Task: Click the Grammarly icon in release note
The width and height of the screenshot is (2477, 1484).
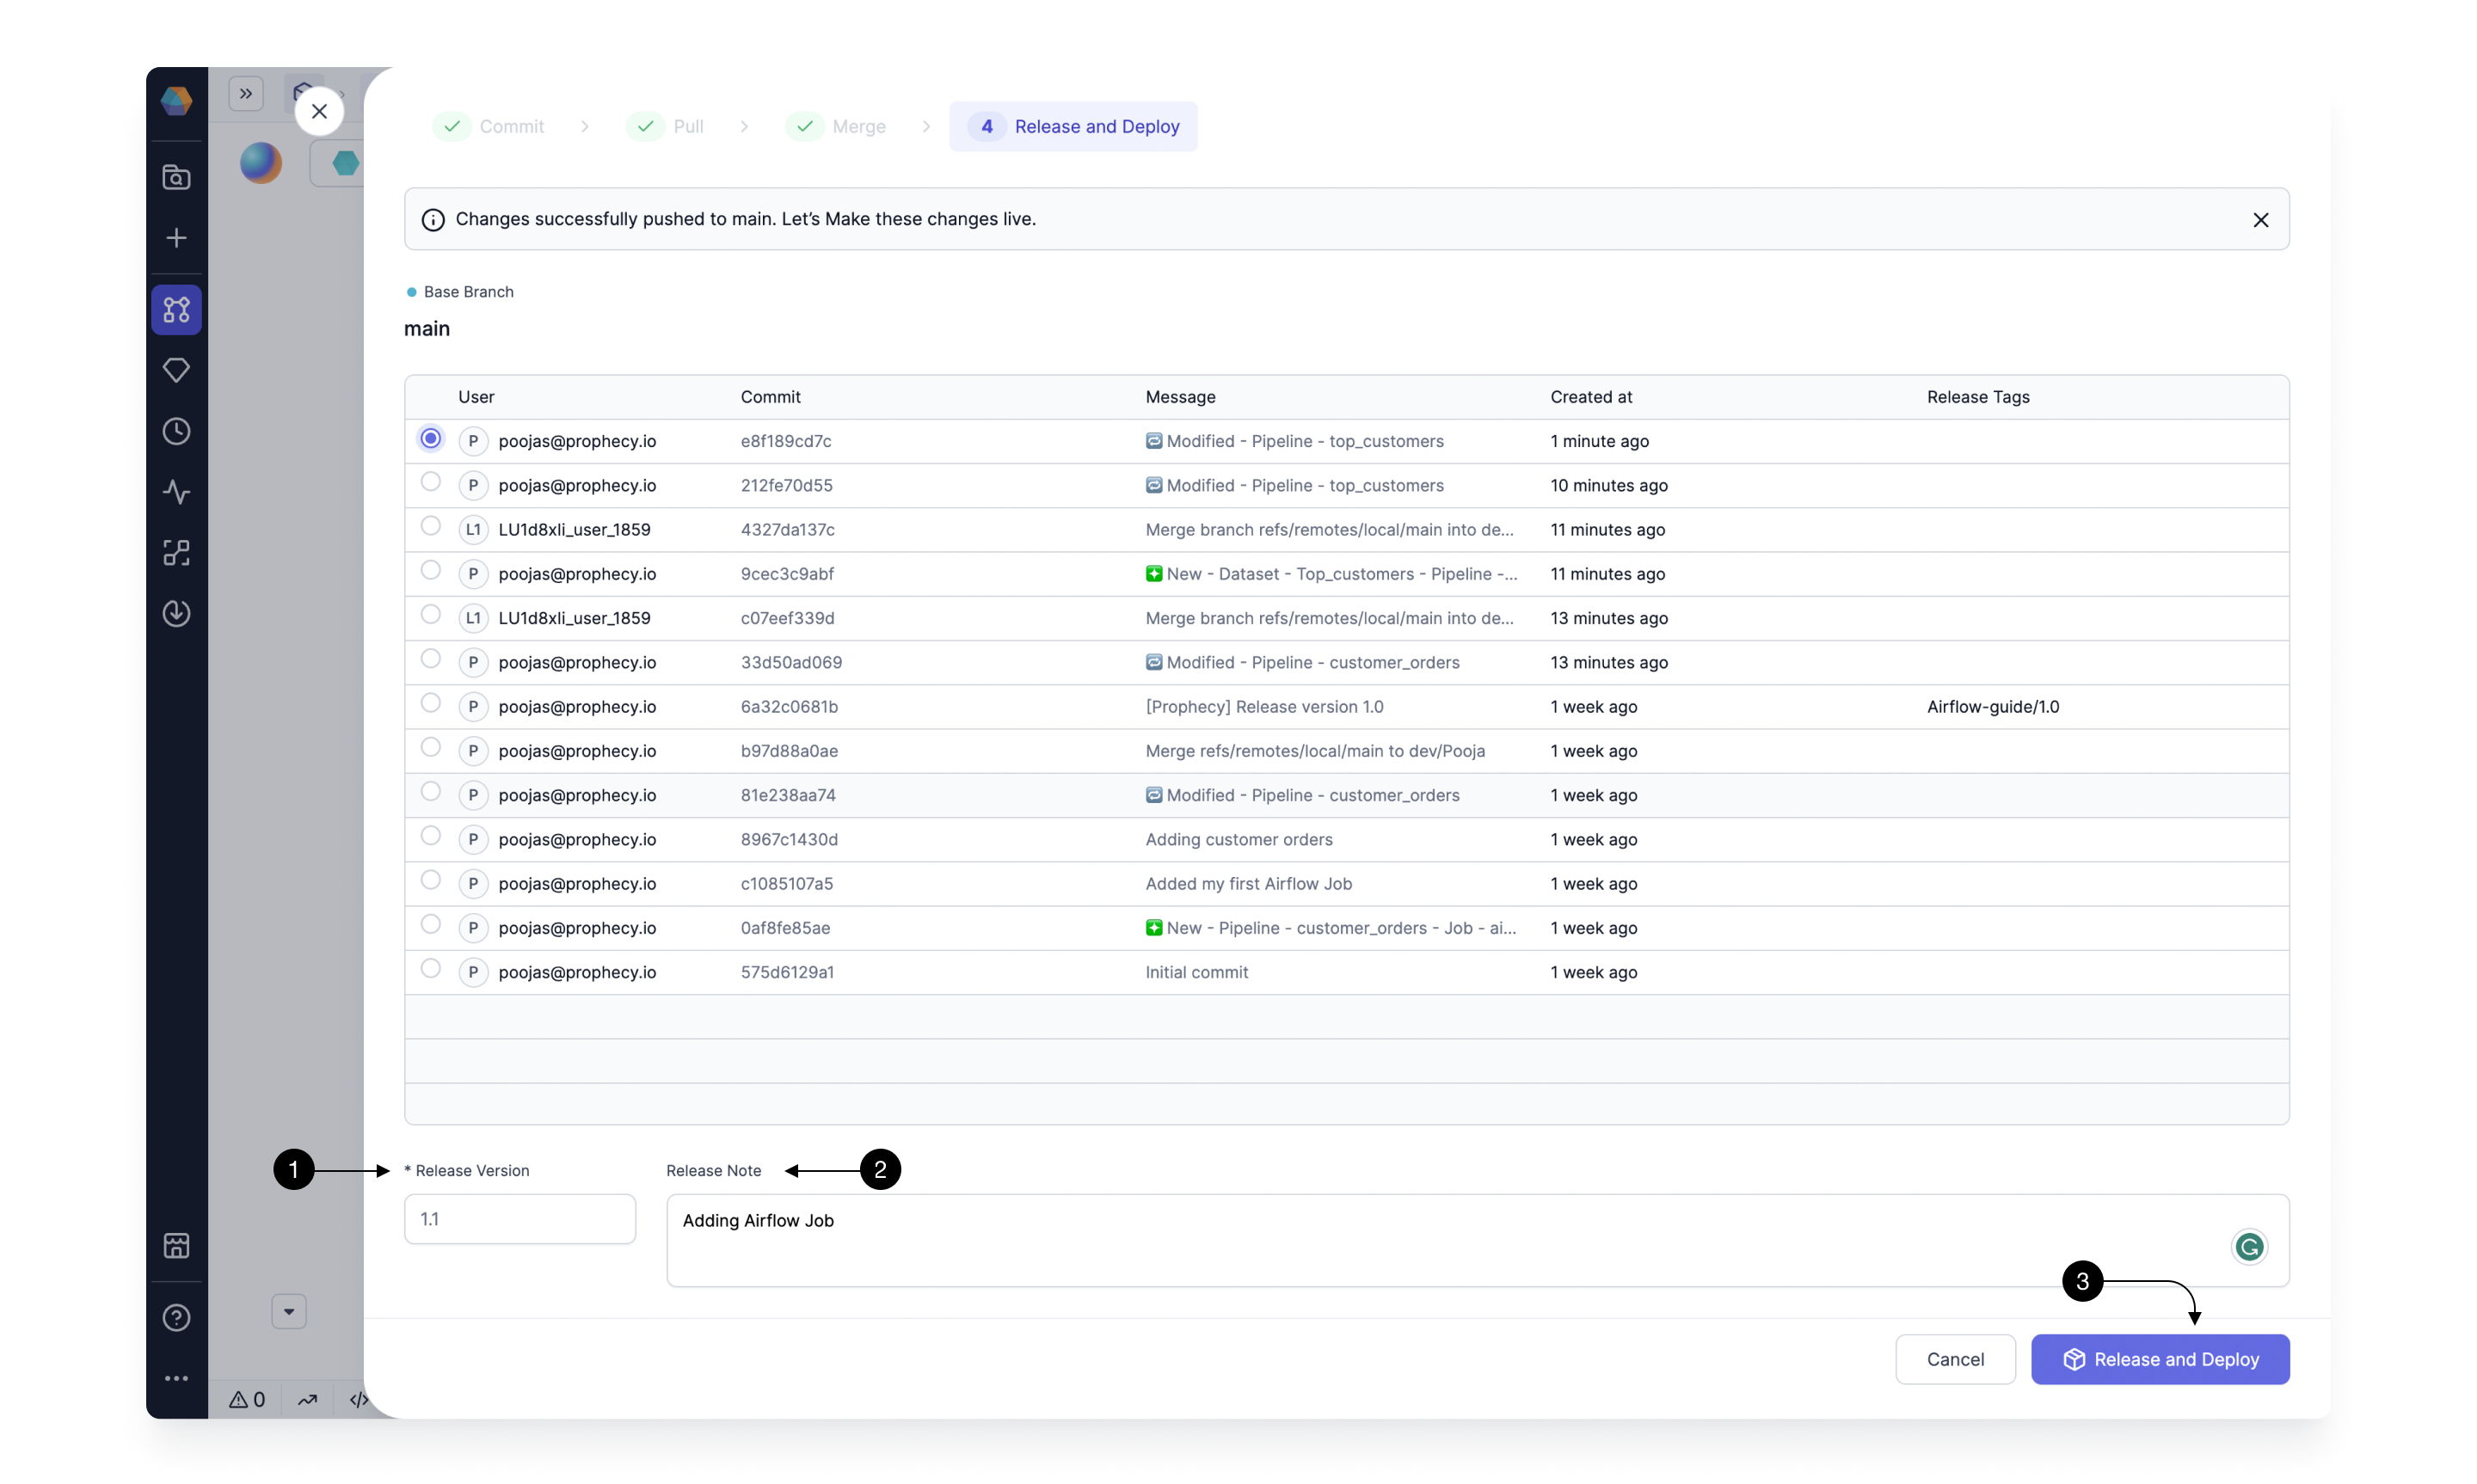Action: pos(2249,1246)
